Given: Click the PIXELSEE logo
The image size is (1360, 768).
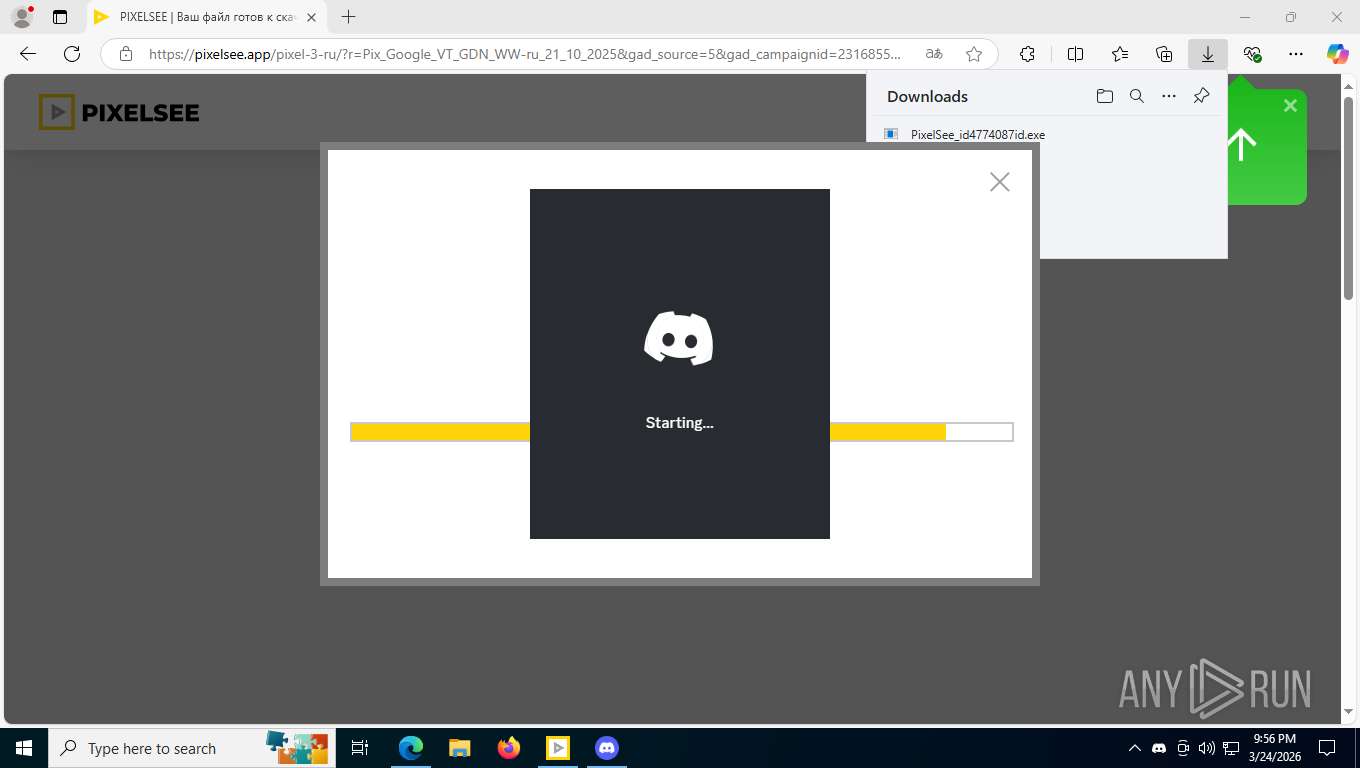Looking at the screenshot, I should (119, 112).
